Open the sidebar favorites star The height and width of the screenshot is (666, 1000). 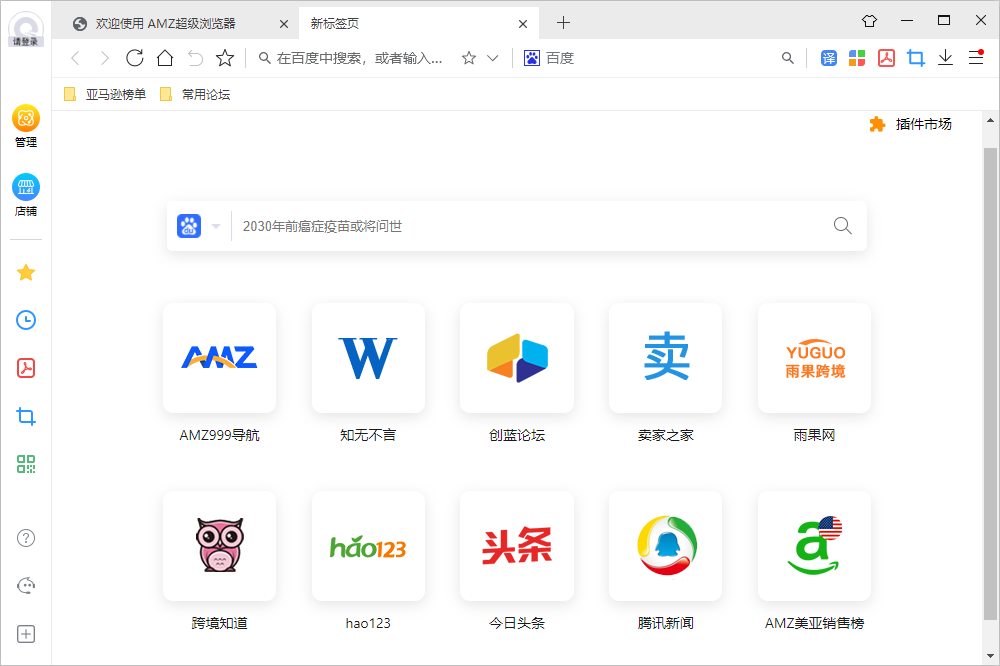[26, 272]
